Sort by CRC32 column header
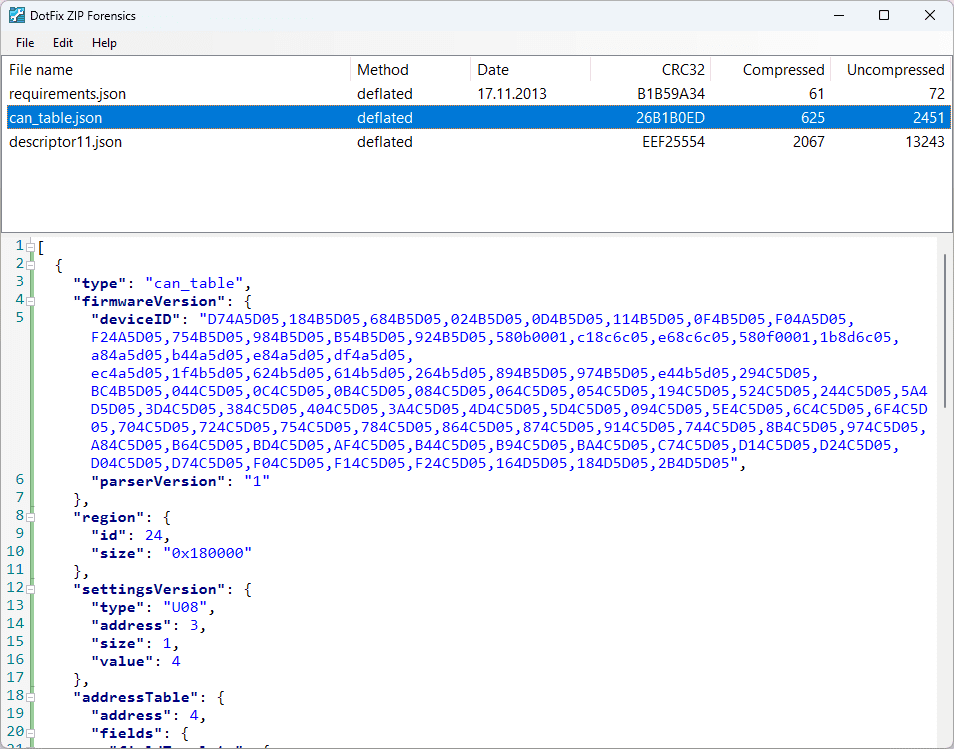Screen dimensions: 954x749 point(650,69)
